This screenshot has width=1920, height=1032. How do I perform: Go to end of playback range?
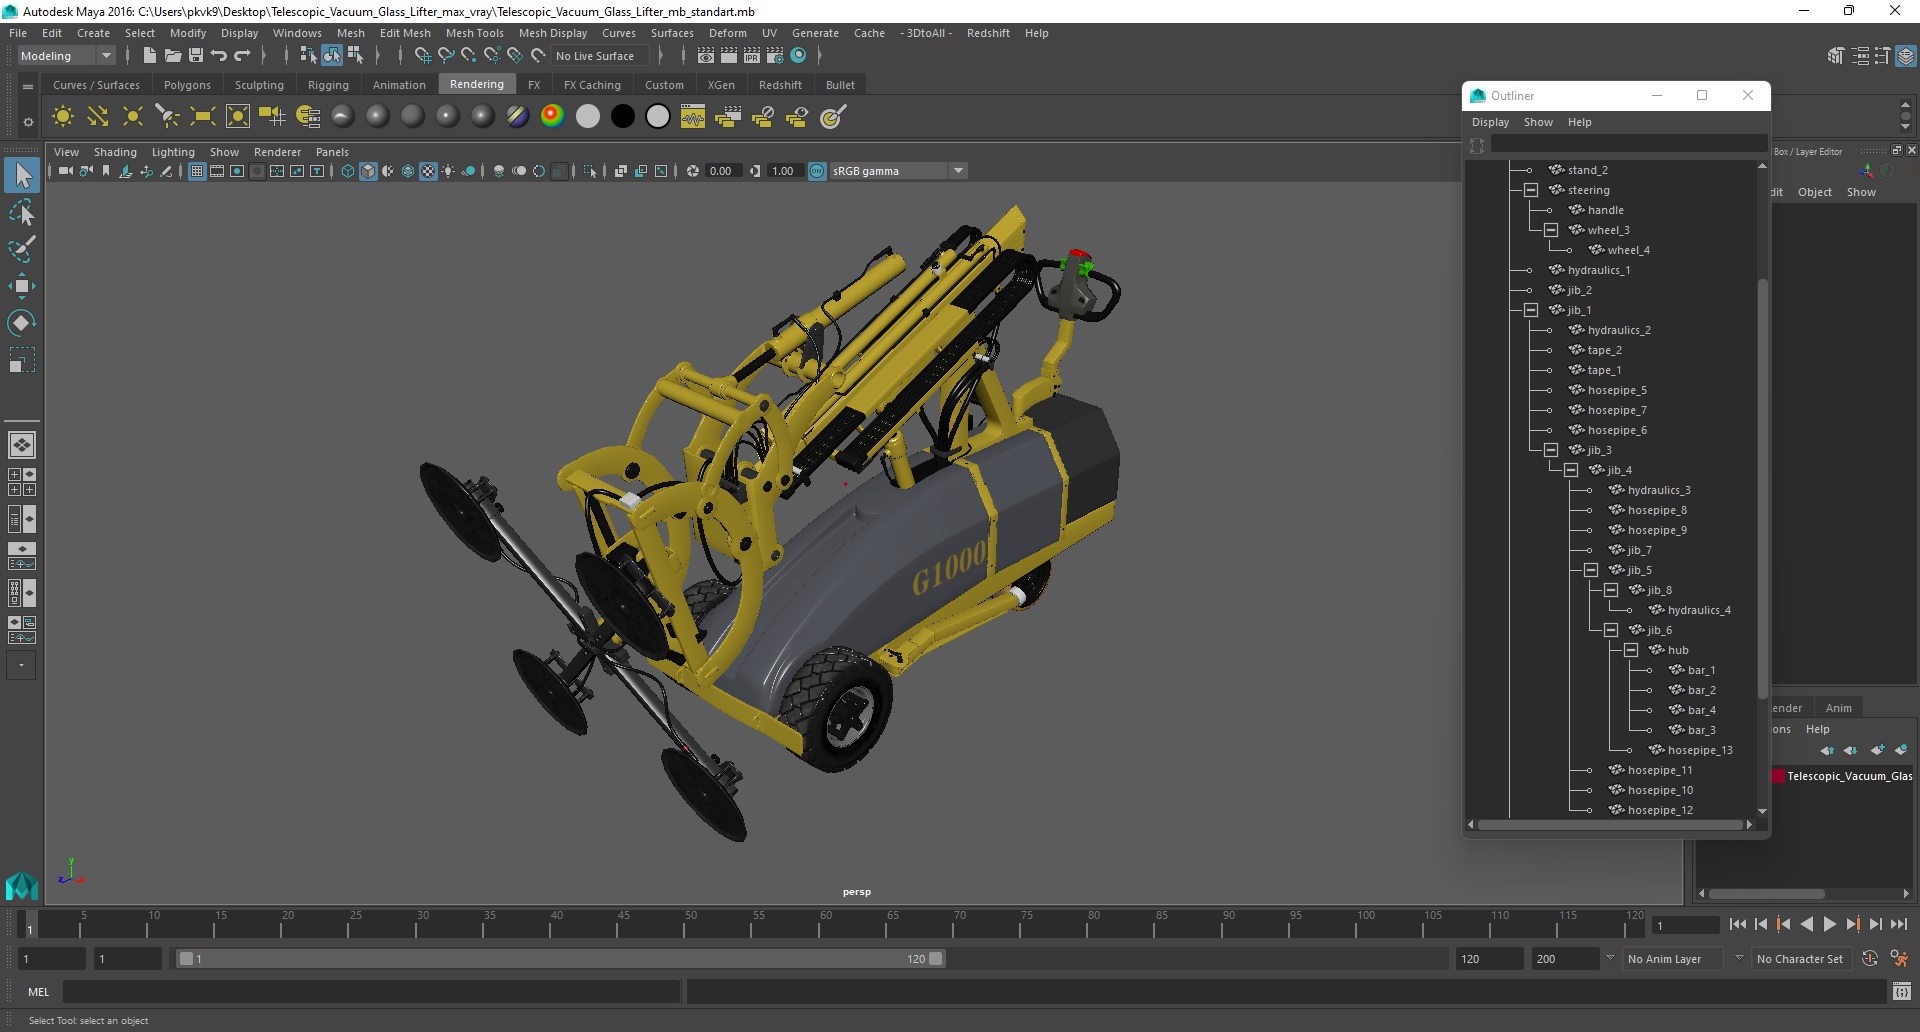pyautogui.click(x=1898, y=925)
